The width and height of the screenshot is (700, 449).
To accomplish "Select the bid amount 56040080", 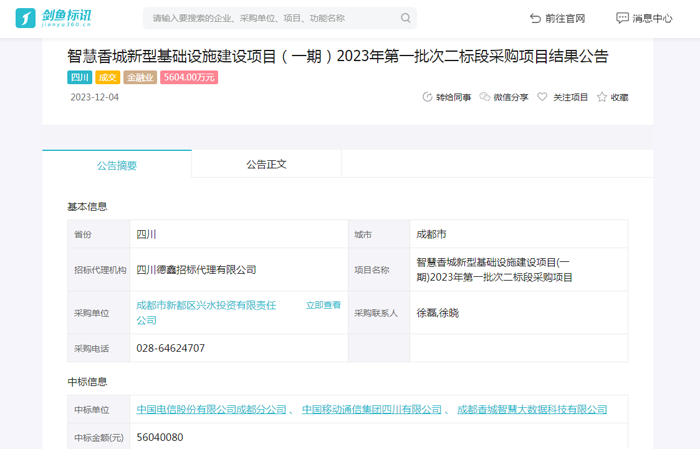I will click(160, 437).
